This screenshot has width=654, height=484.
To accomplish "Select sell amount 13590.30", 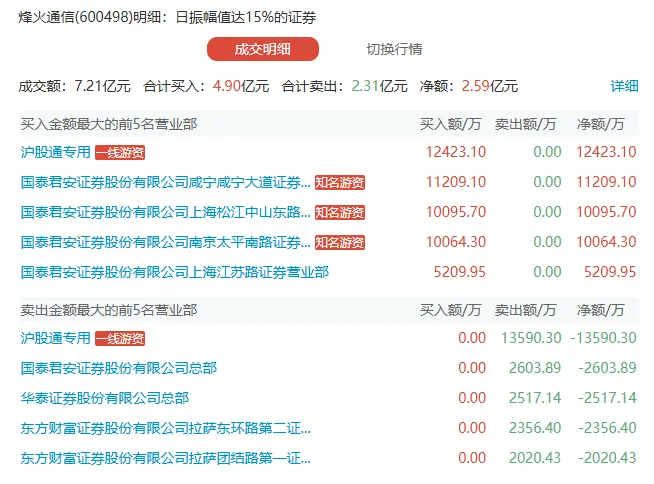I will [x=531, y=338].
